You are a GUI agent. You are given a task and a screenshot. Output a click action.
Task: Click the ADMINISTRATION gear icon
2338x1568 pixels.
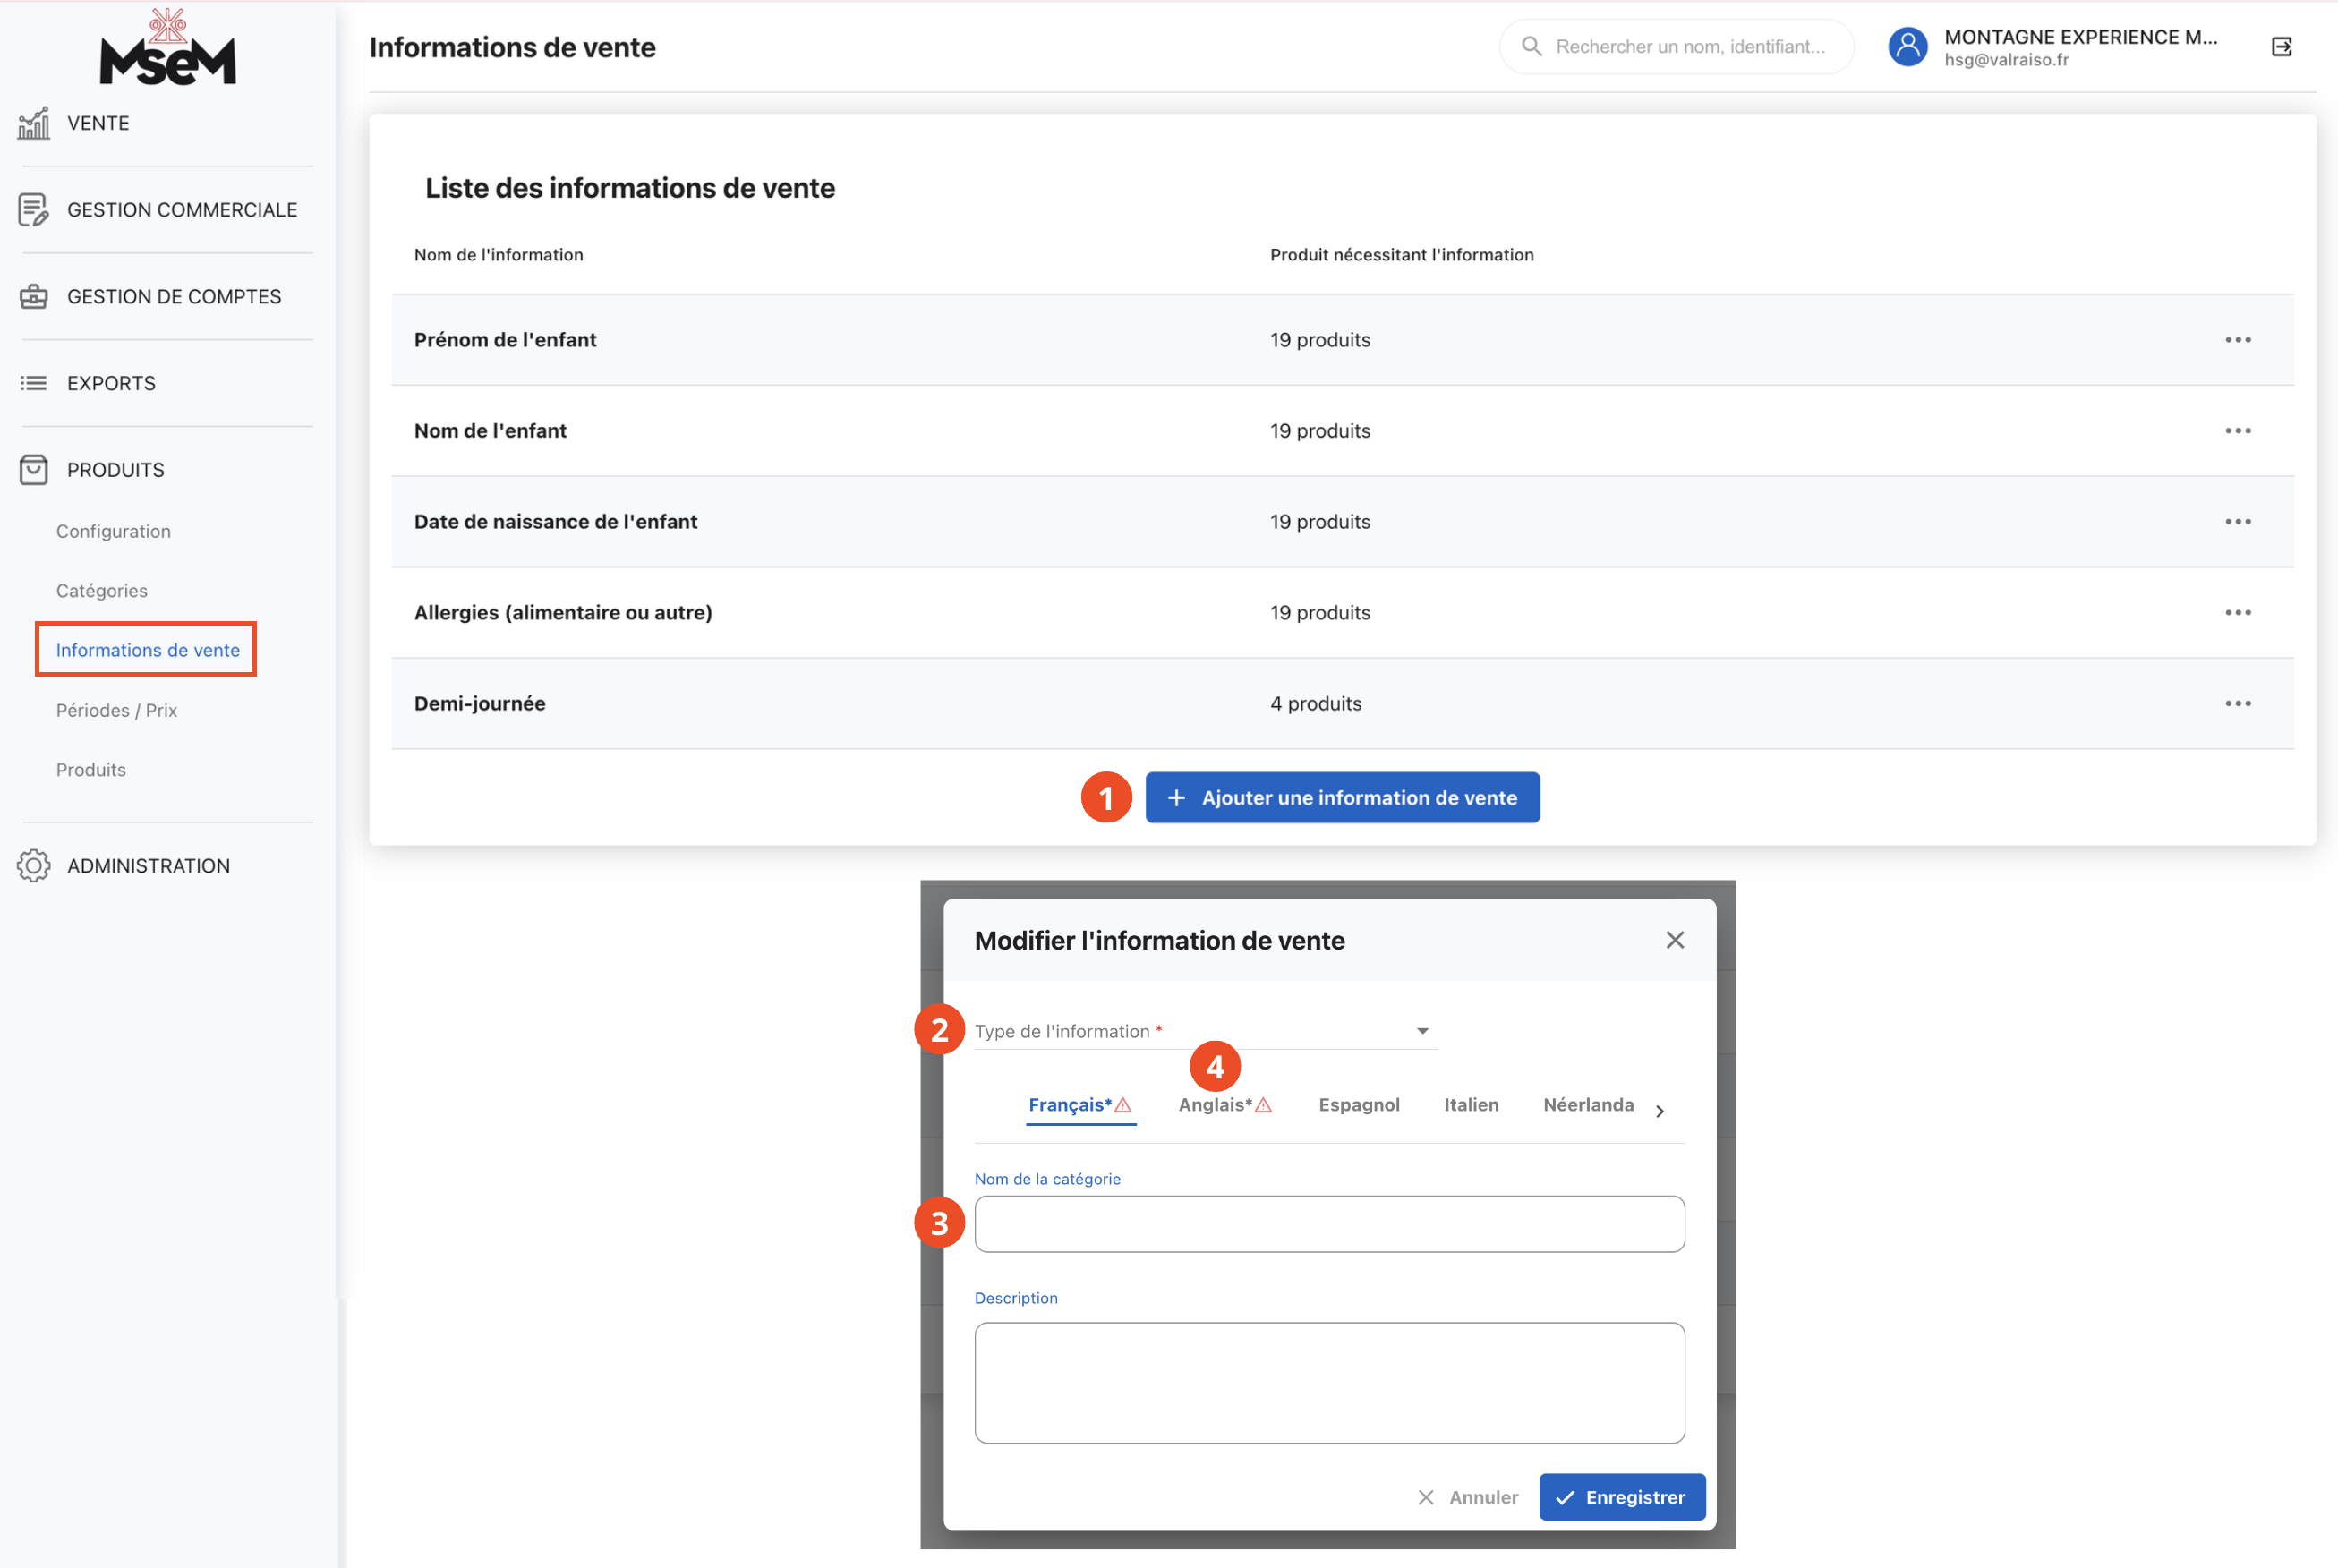click(x=33, y=866)
